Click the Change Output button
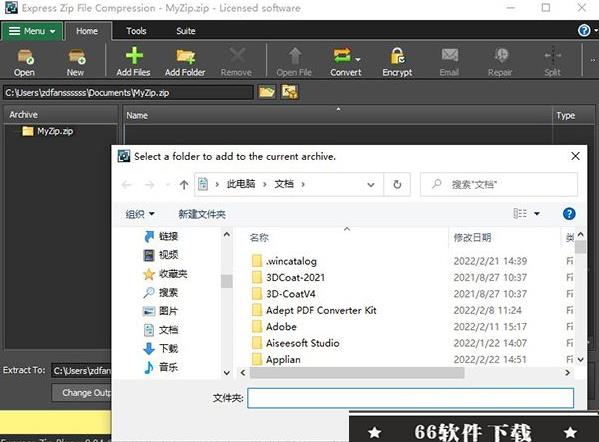 (82, 393)
